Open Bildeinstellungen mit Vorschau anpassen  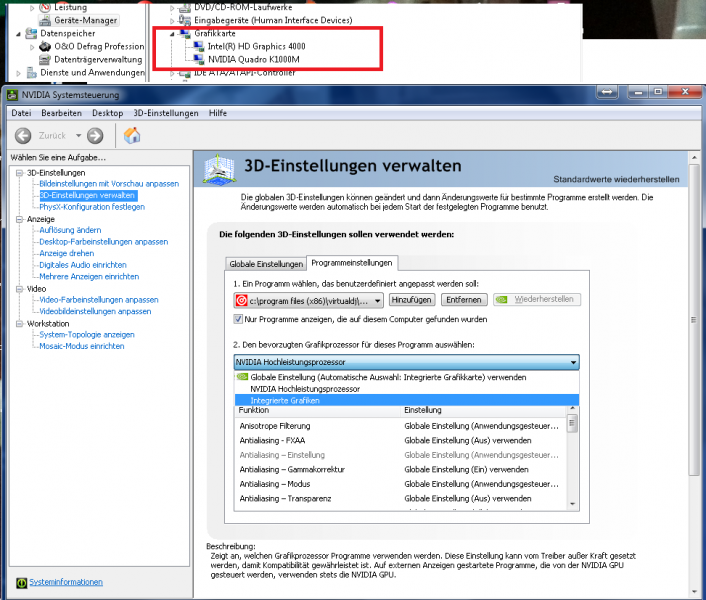(109, 184)
